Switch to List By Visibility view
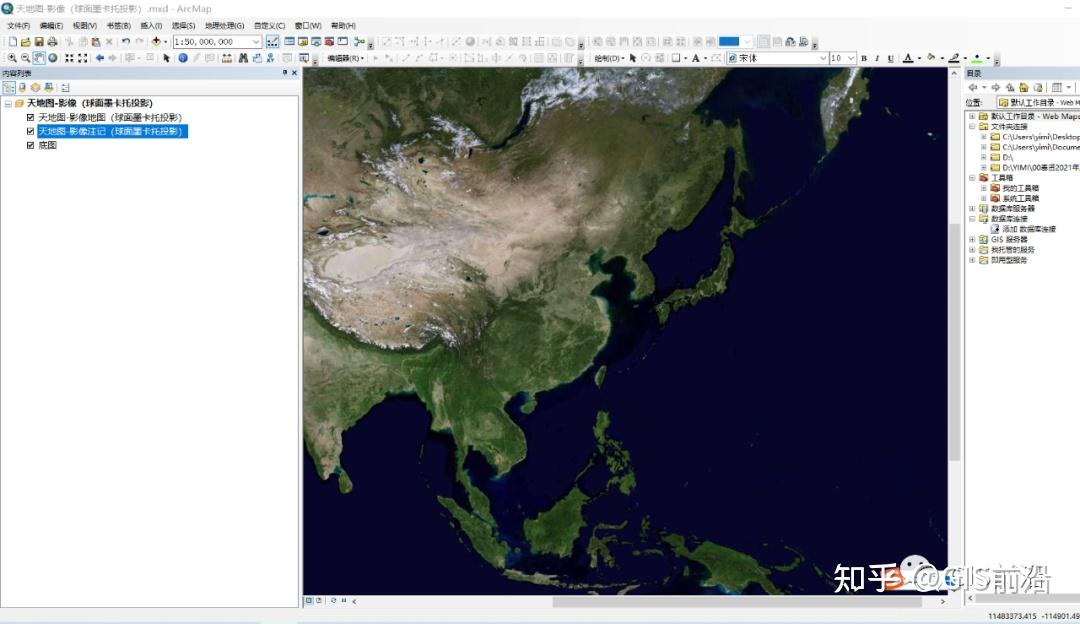1080x624 pixels. click(36, 87)
